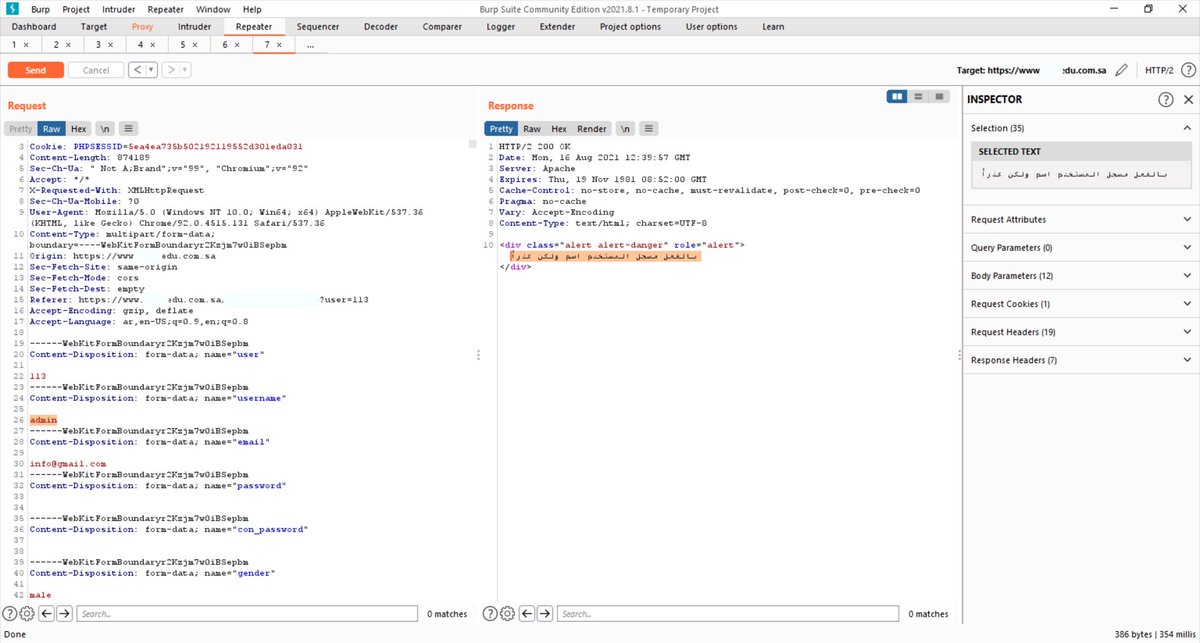The height and width of the screenshot is (643, 1200).
Task: Click the highlighted admin username value
Action: (43, 420)
